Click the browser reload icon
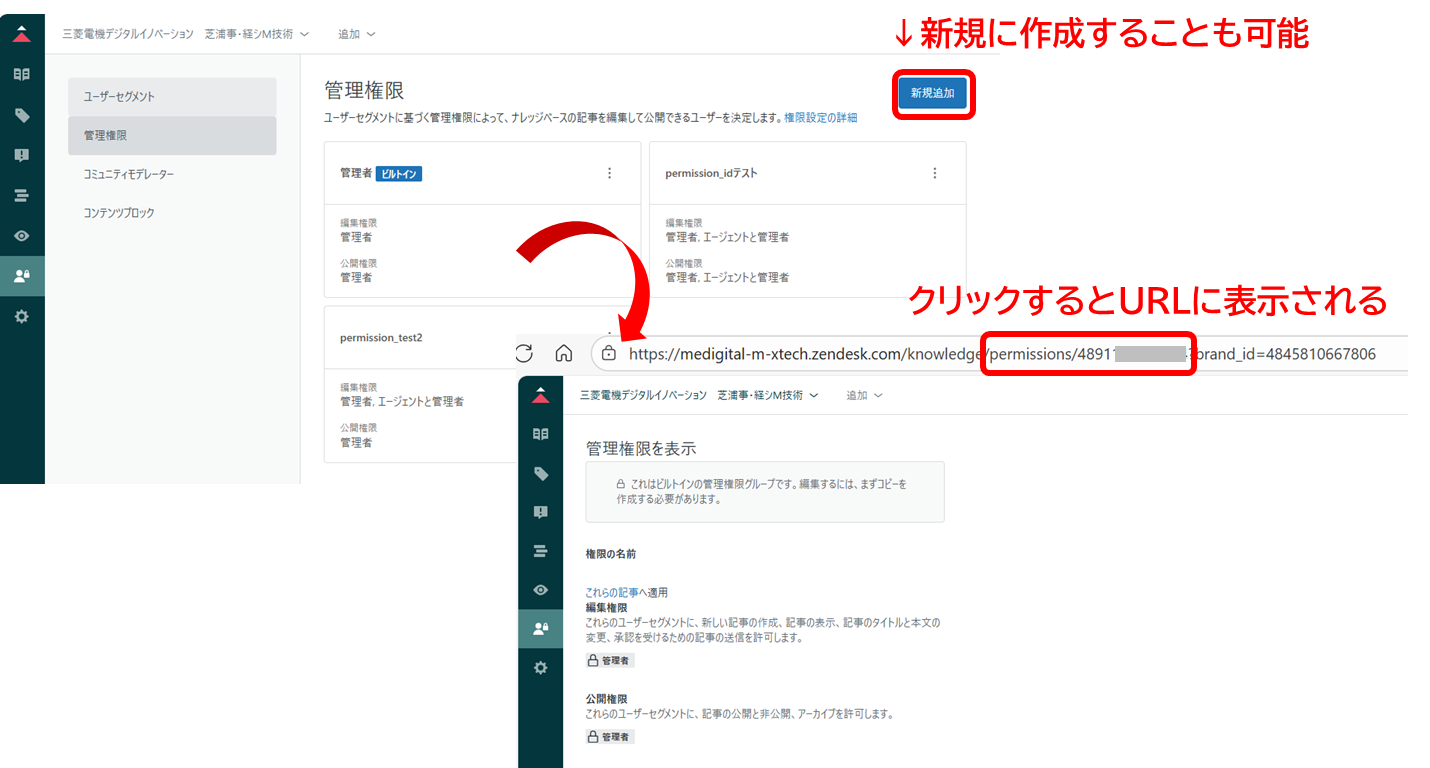Image resolution: width=1430 pixels, height=768 pixels. coord(524,353)
